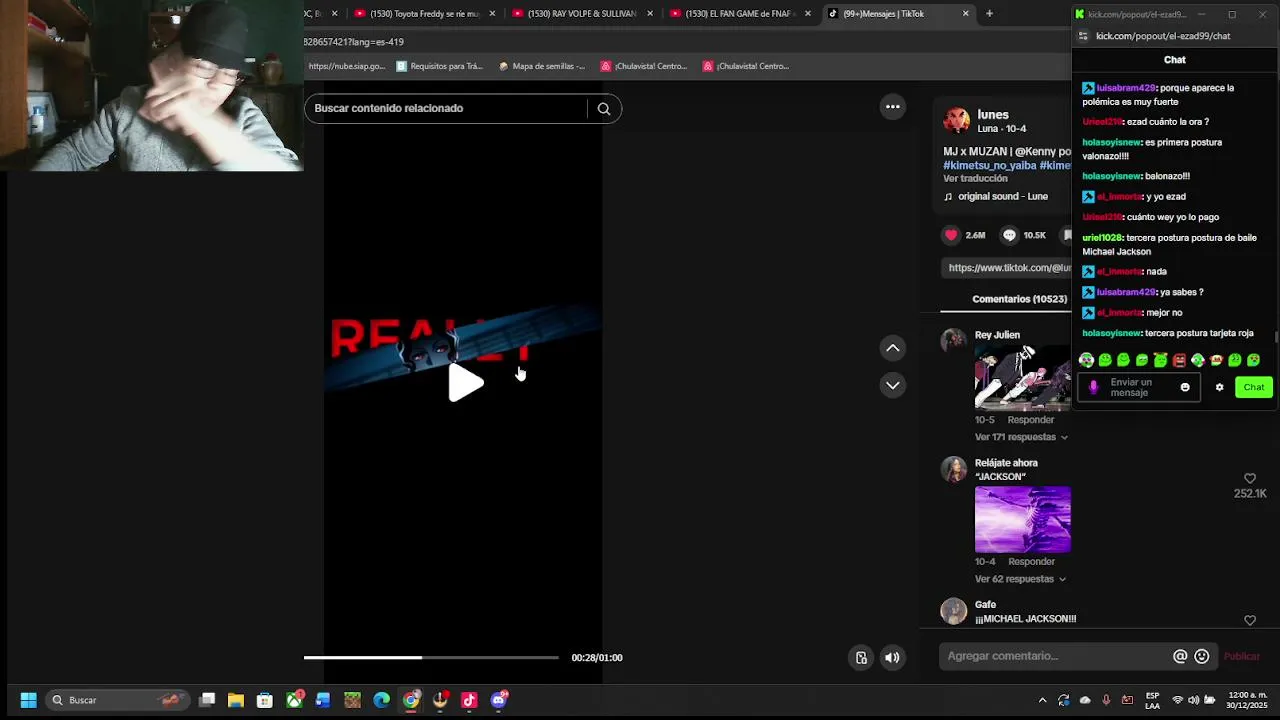
Task: Open 'Requisitos para Trá...' bookmark
Action: click(x=439, y=66)
